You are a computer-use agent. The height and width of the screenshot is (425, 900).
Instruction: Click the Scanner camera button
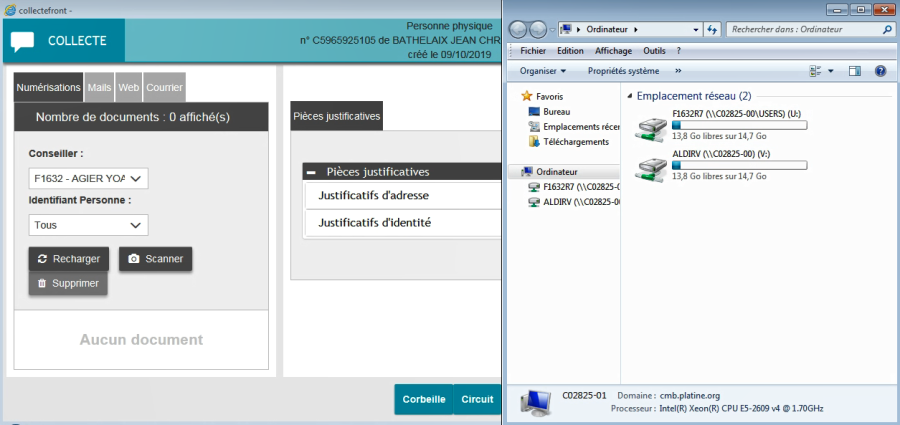tap(155, 259)
